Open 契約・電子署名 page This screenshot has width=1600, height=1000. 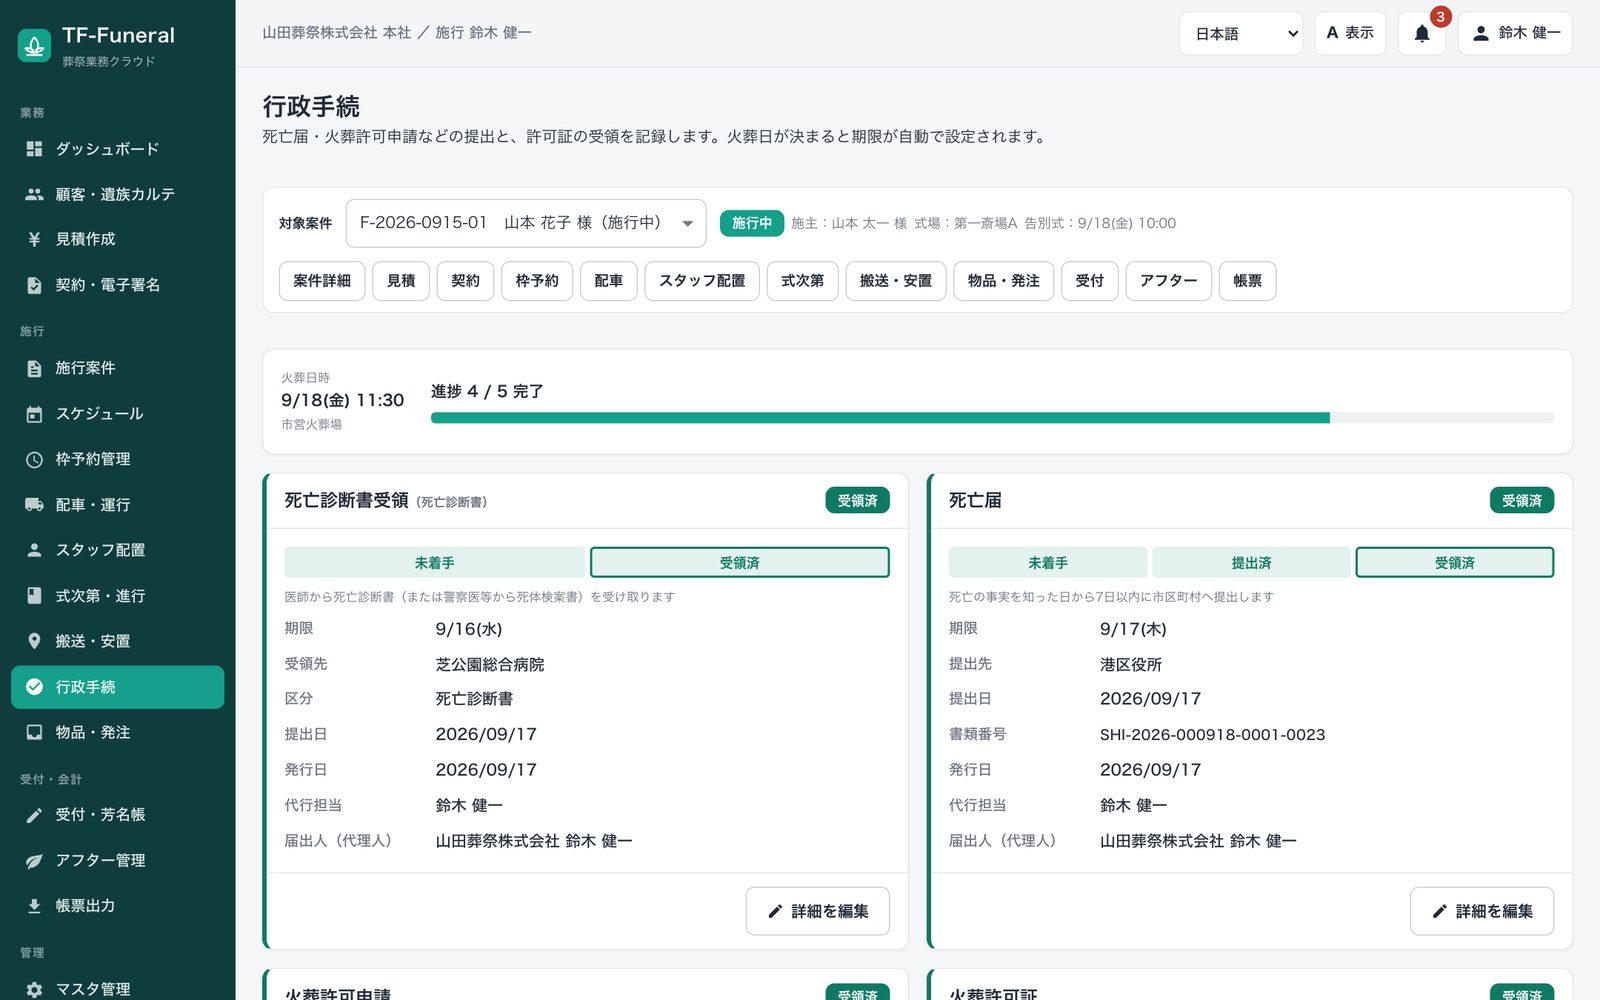(x=117, y=285)
